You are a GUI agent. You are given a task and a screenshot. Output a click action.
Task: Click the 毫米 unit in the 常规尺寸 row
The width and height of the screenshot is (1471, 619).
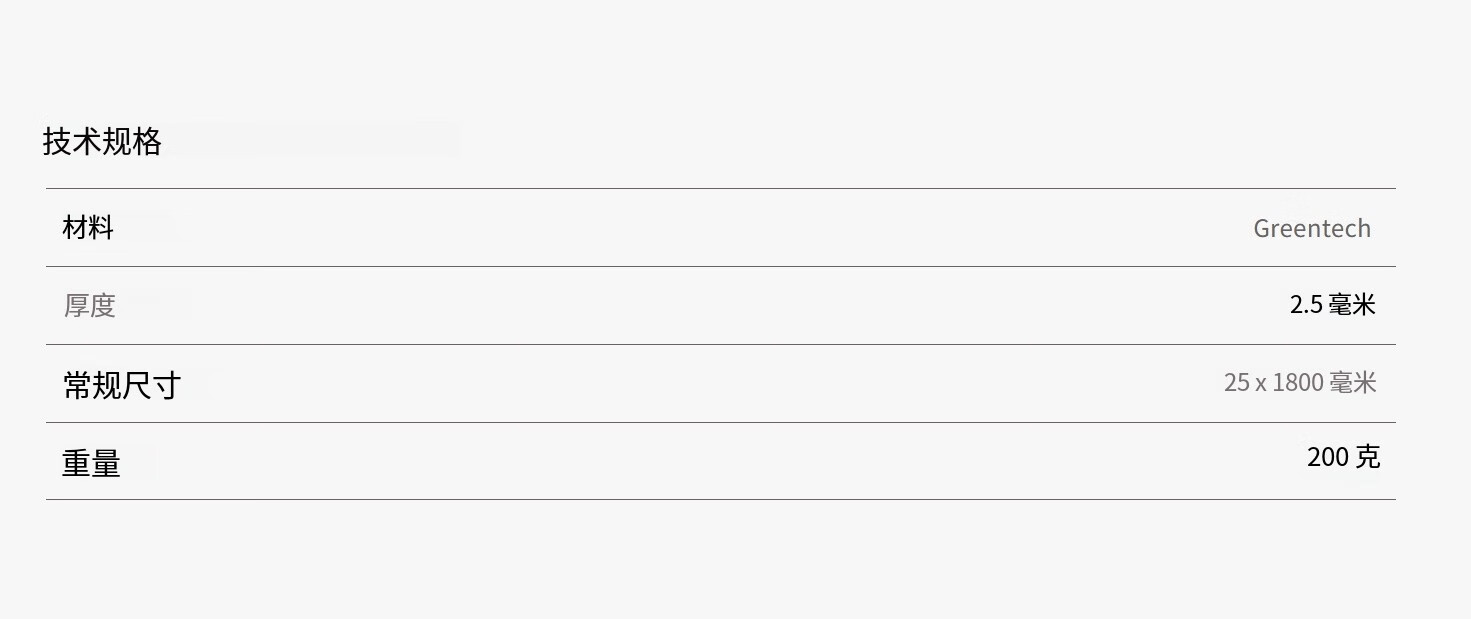click(x=1353, y=382)
